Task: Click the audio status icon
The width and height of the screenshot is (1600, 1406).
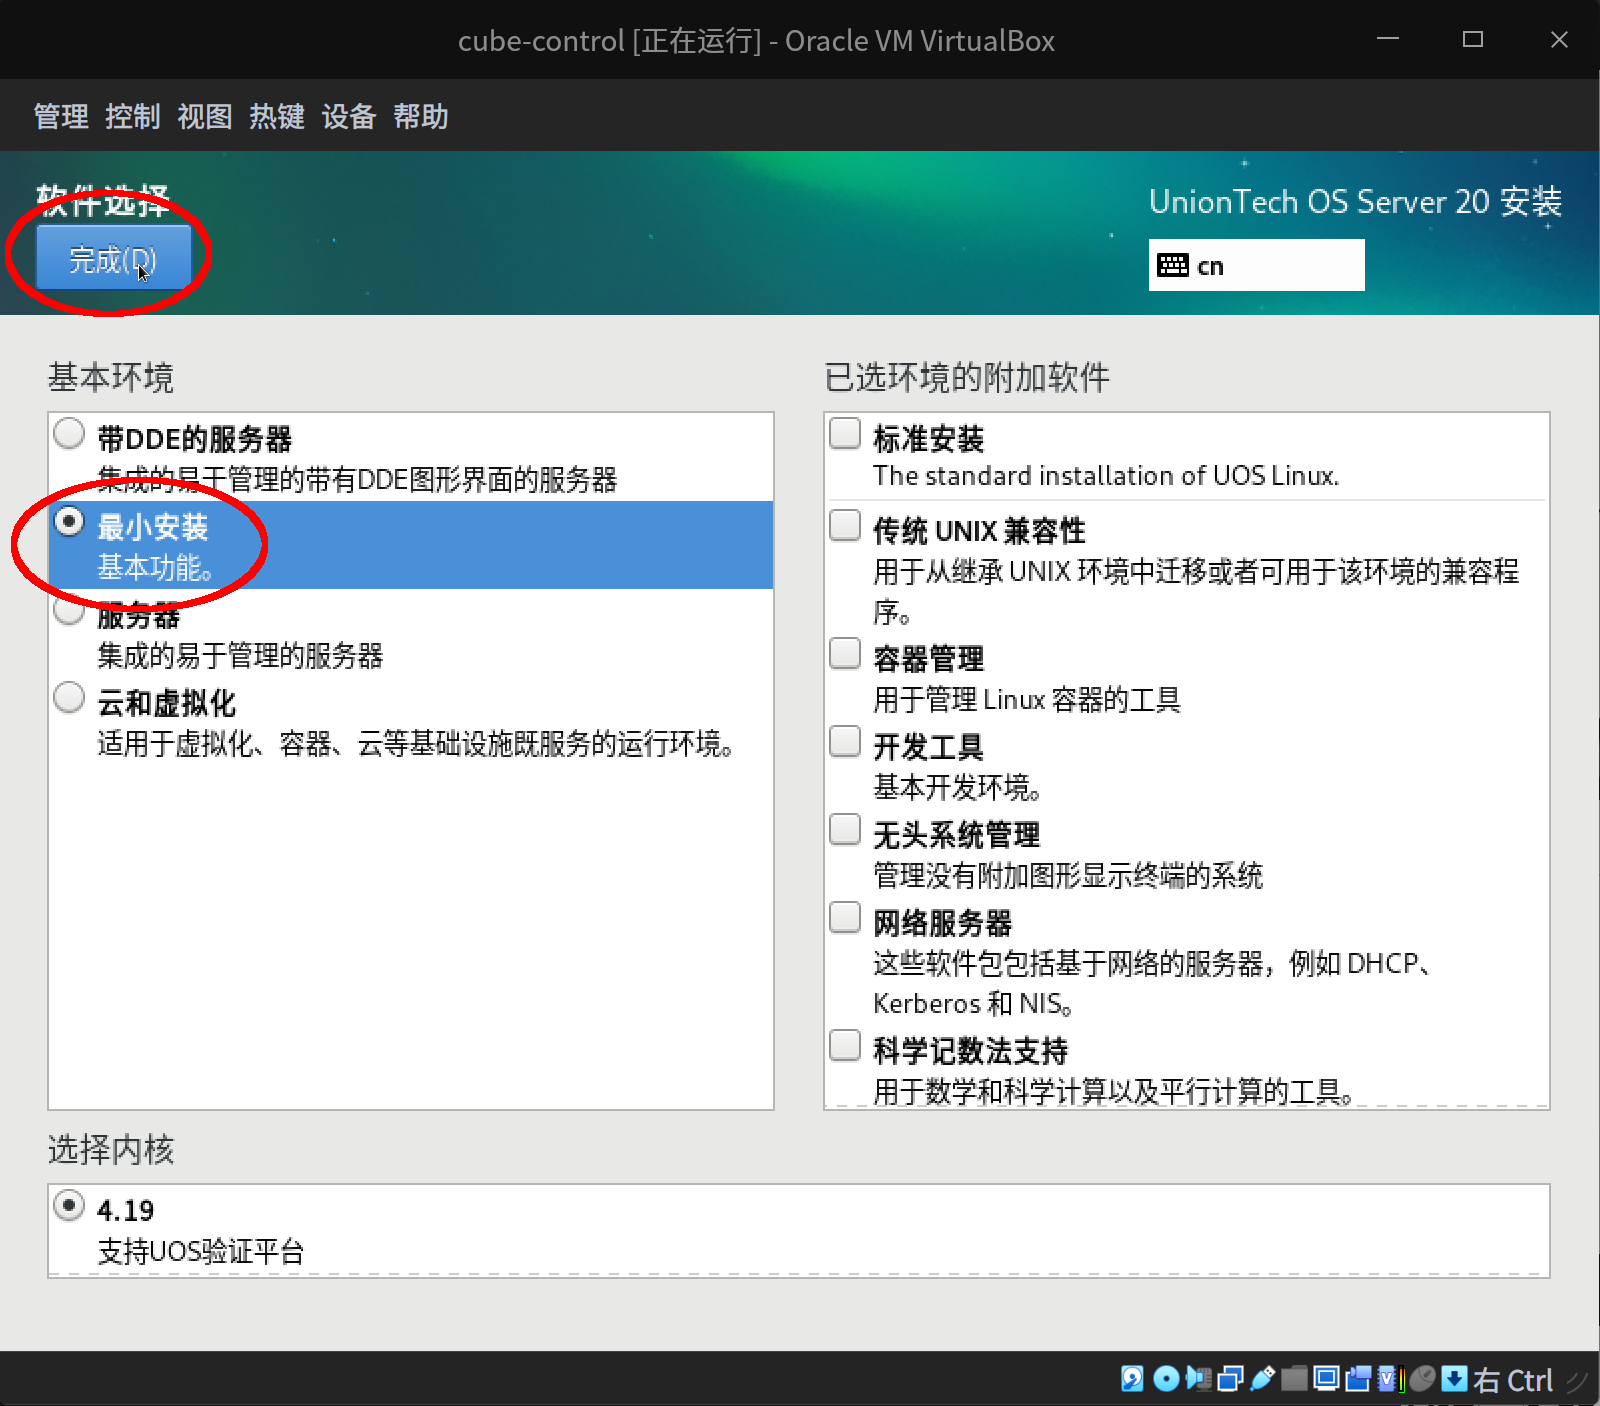Action: [1199, 1380]
